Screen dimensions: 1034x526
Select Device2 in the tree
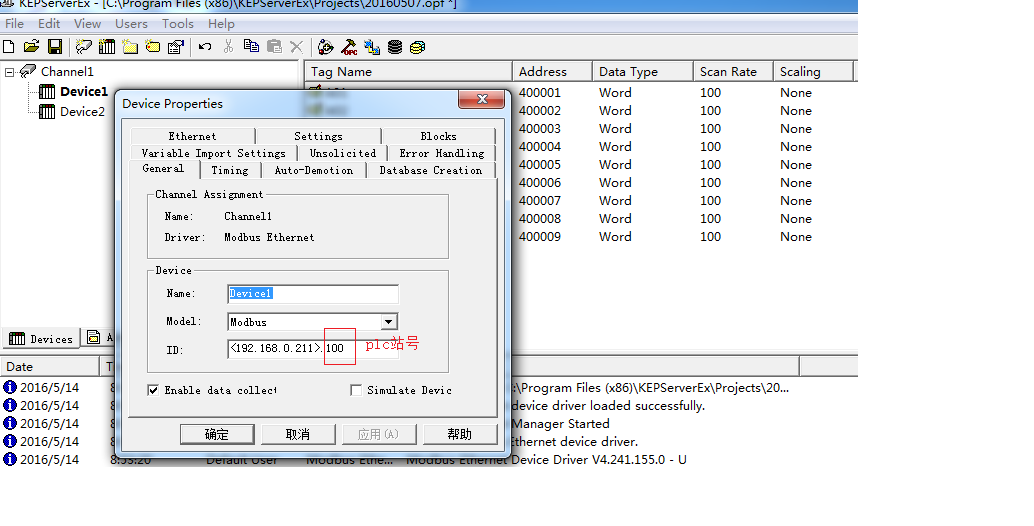82,111
